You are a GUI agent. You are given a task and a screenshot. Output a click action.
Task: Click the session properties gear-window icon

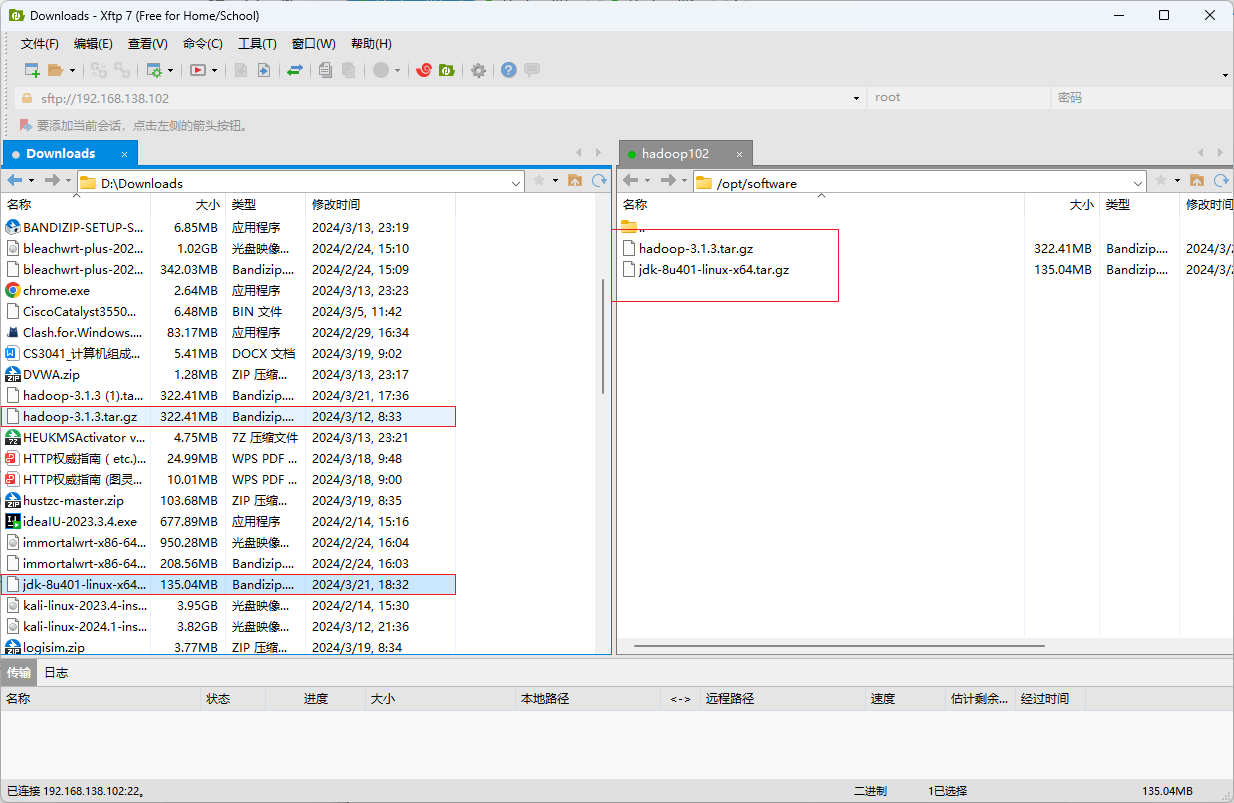click(154, 70)
